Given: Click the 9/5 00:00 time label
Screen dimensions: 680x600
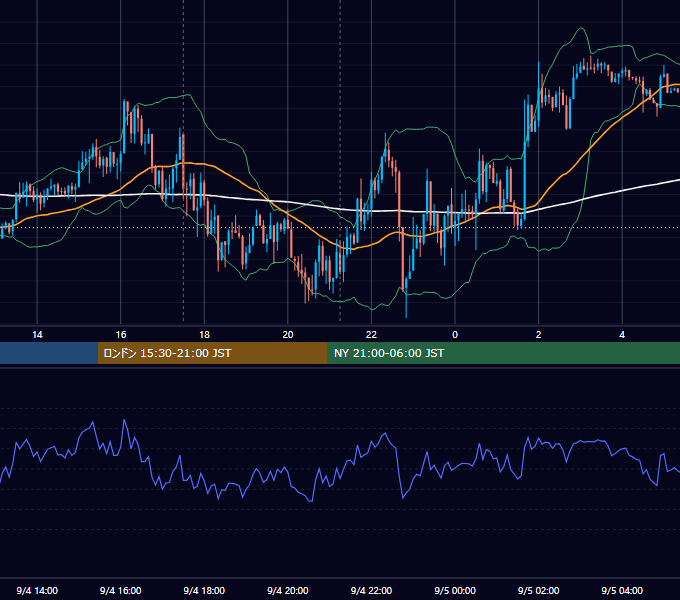Looking at the screenshot, I should pos(455,590).
